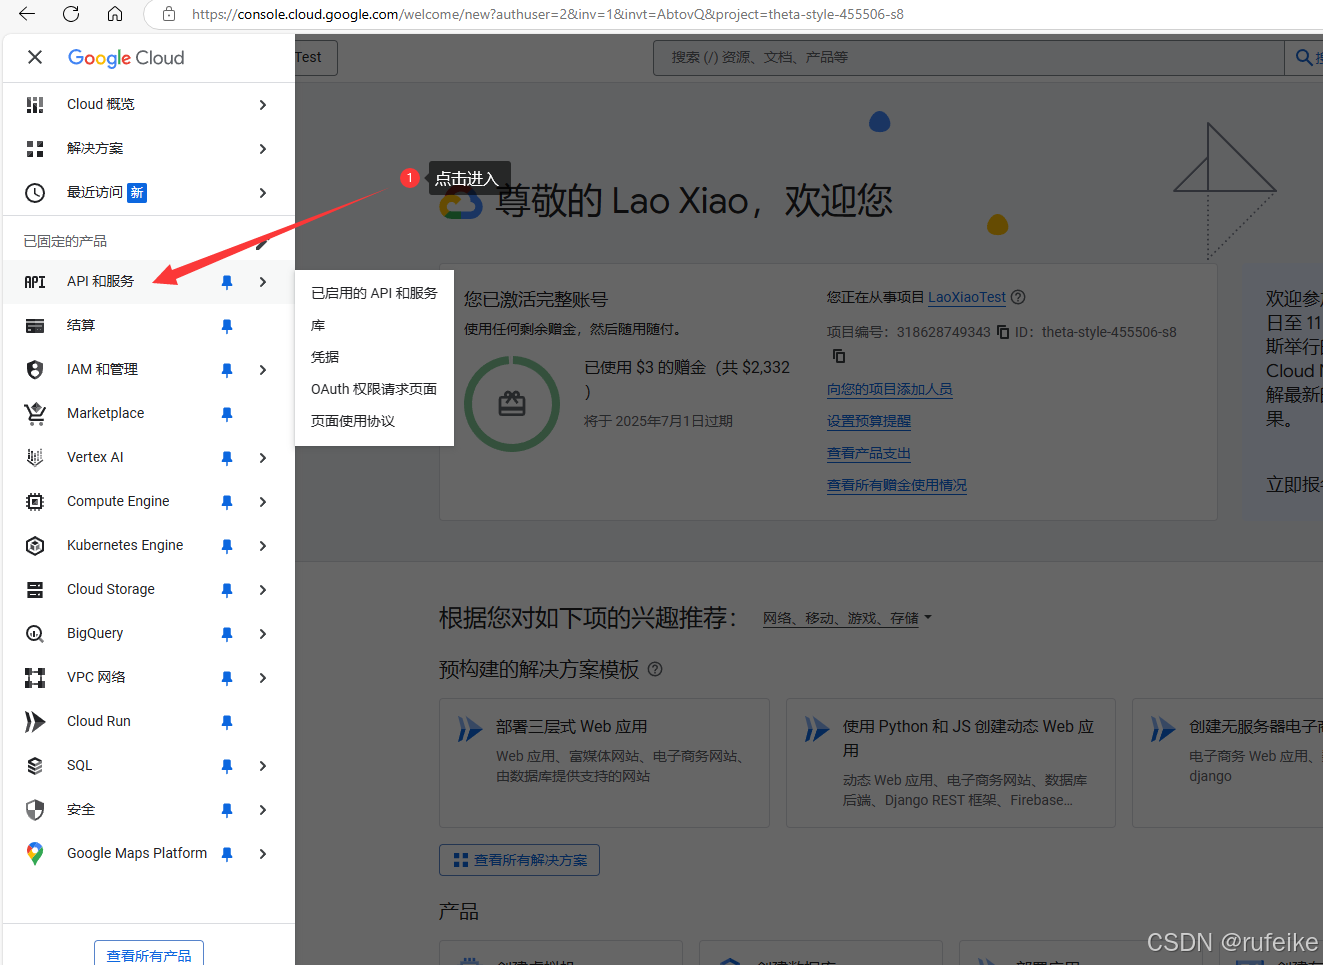Select 已启用的 API 和服务 submenu item
This screenshot has width=1323, height=965.
coord(374,293)
